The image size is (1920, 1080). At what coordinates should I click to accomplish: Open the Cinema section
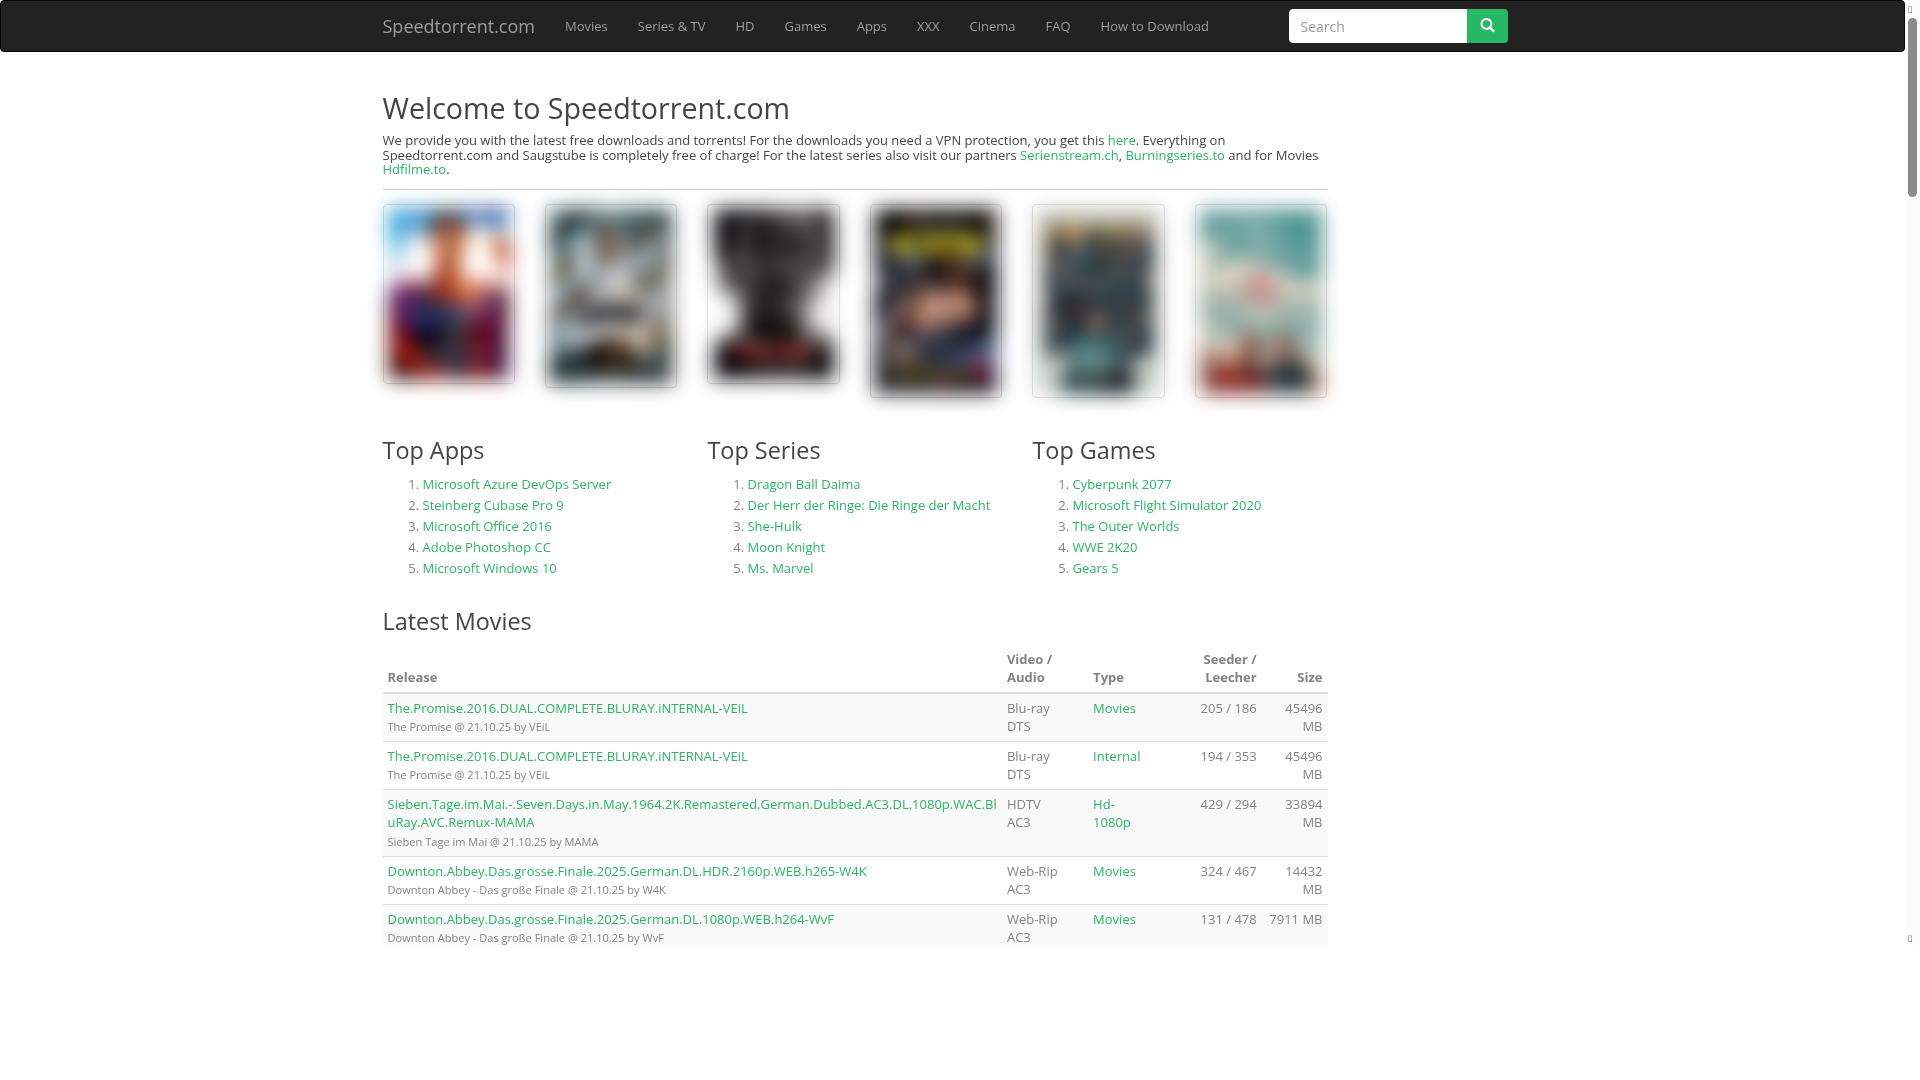tap(991, 26)
